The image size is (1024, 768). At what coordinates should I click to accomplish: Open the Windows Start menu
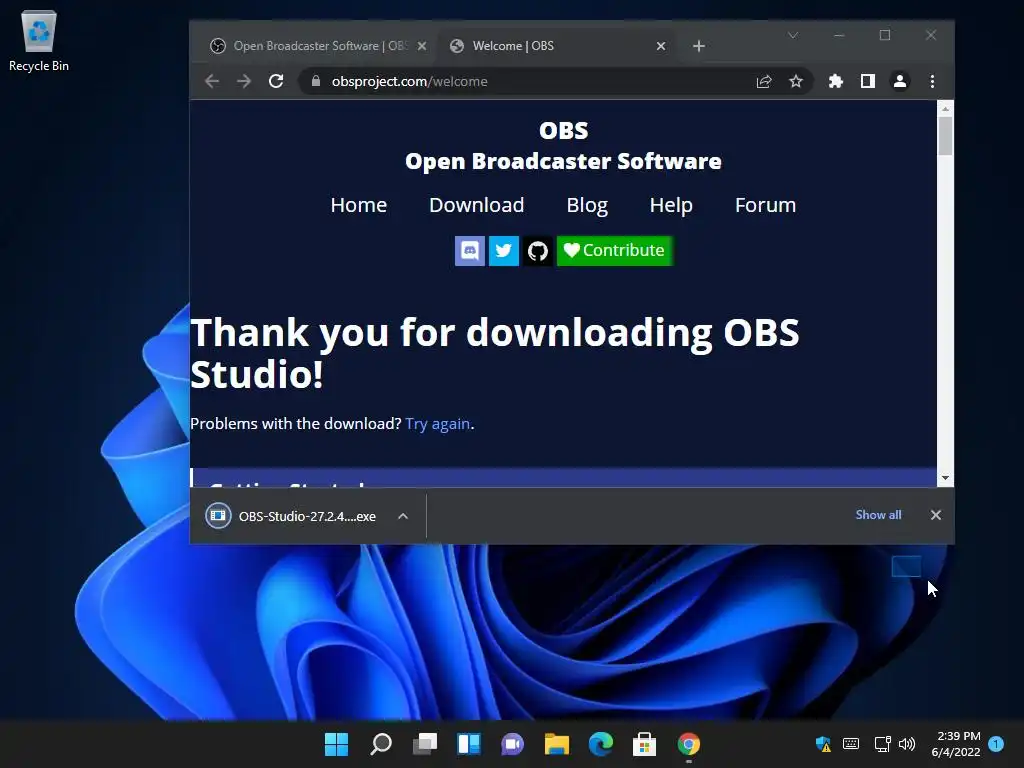tap(336, 744)
